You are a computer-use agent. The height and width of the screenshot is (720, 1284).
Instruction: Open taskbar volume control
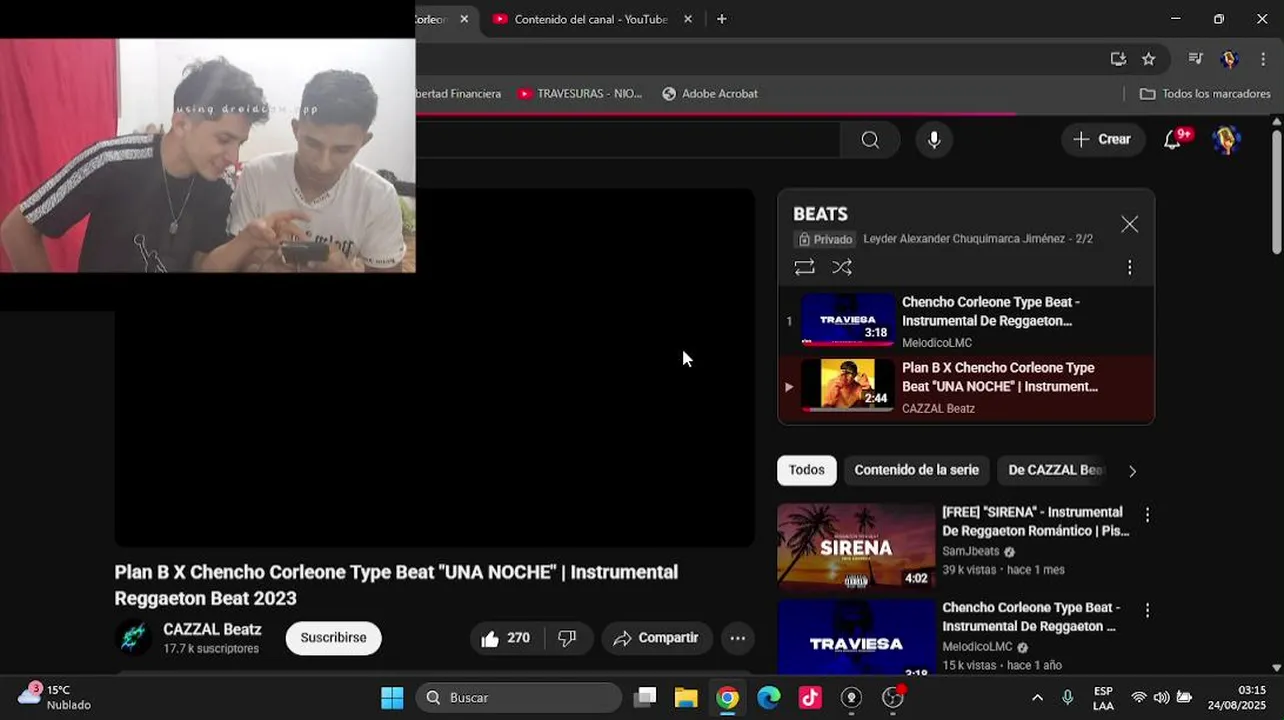pos(1161,697)
